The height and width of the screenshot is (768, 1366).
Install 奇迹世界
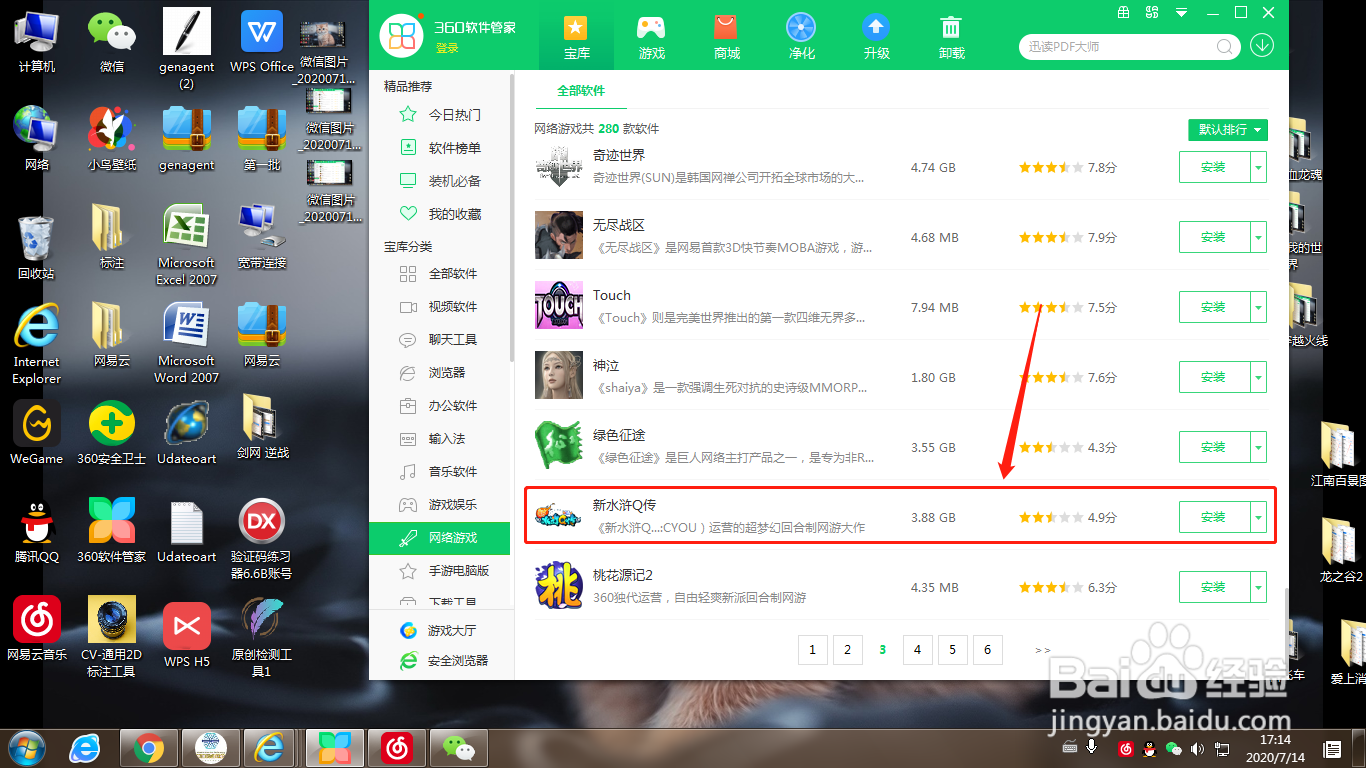pos(1214,167)
